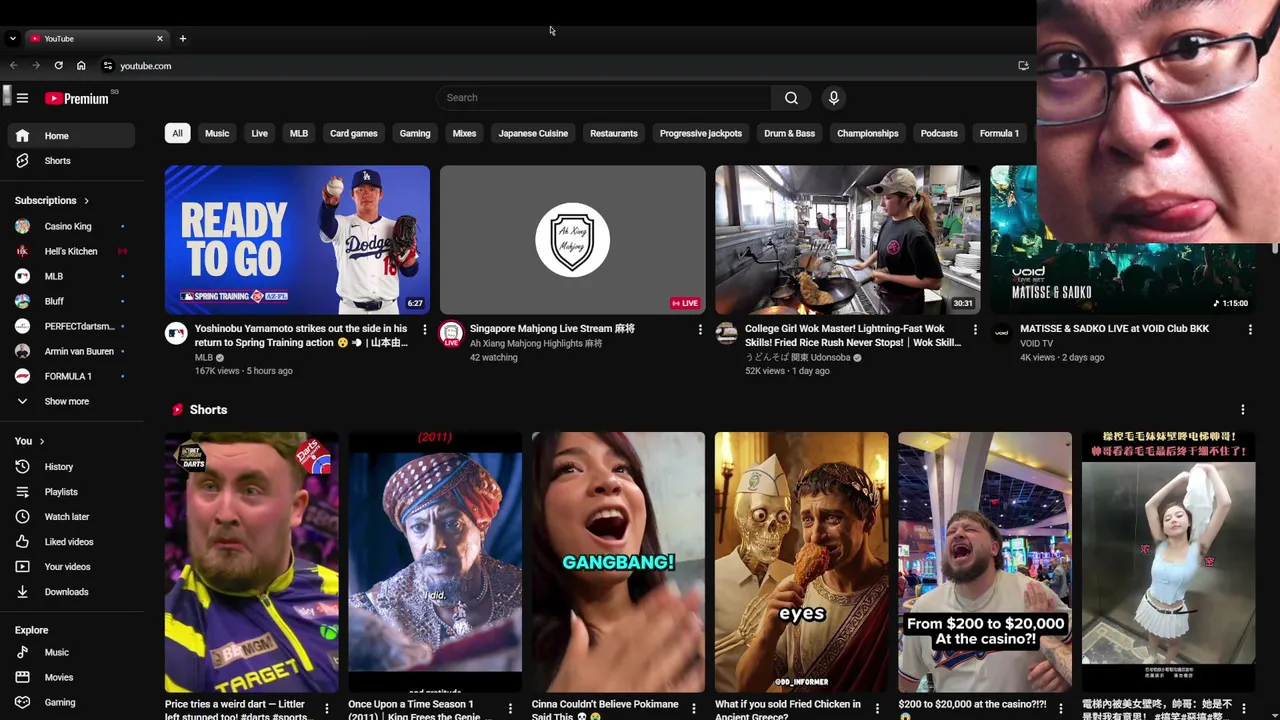The width and height of the screenshot is (1280, 720).
Task: Select the Drum & Bass chip
Action: point(790,133)
